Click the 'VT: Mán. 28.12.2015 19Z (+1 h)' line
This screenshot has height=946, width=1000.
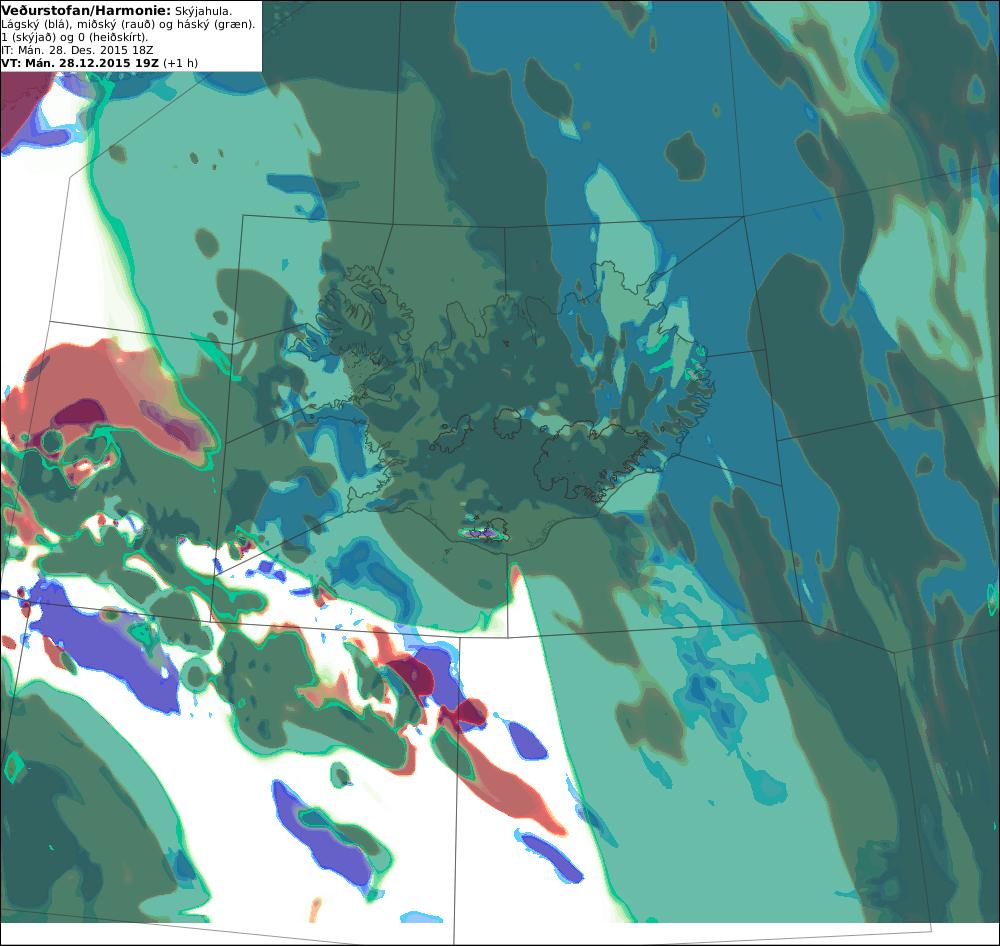99,63
